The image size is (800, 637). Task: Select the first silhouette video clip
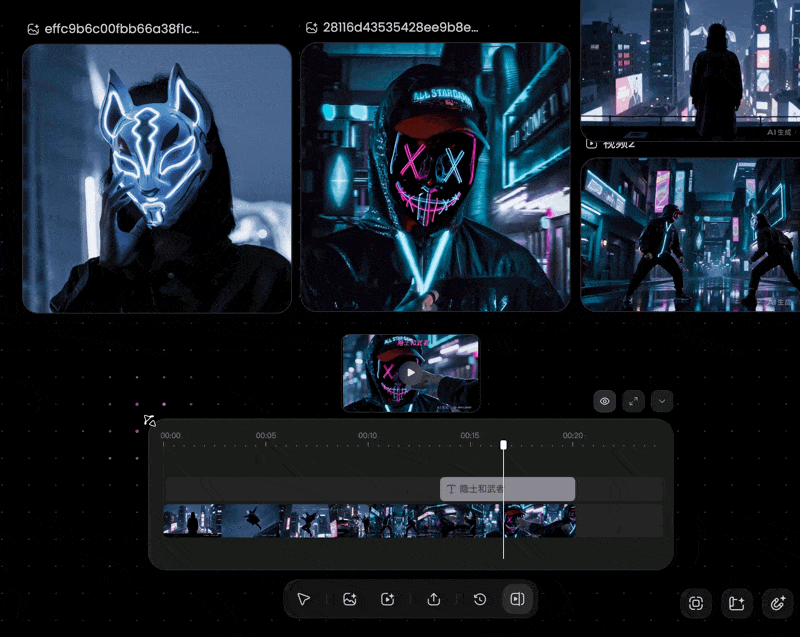[192, 520]
